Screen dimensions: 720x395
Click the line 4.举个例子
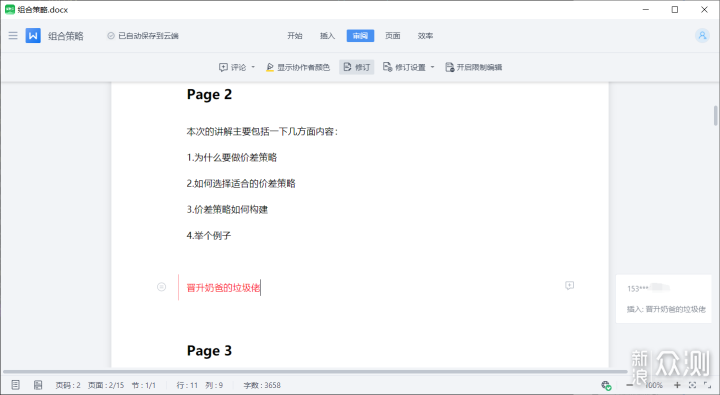[209, 236]
